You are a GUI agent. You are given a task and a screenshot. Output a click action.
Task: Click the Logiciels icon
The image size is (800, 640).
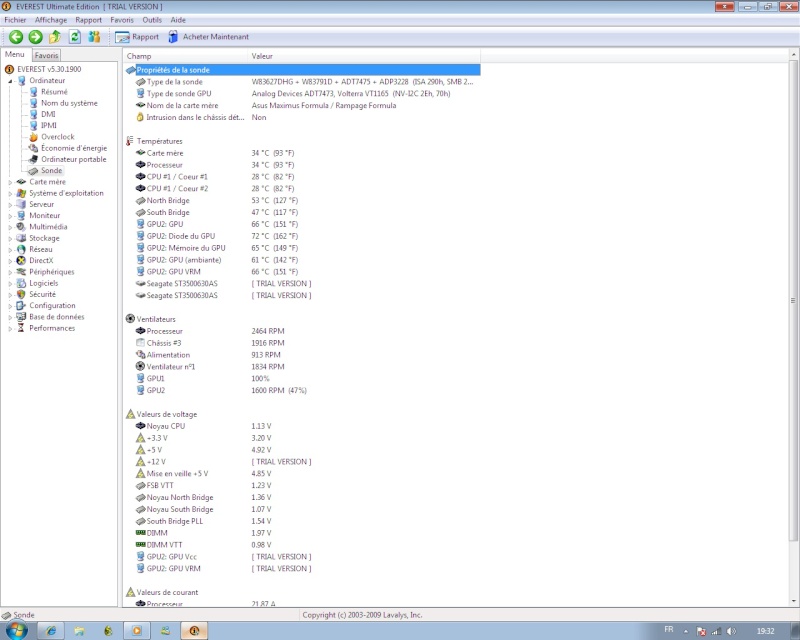(21, 283)
